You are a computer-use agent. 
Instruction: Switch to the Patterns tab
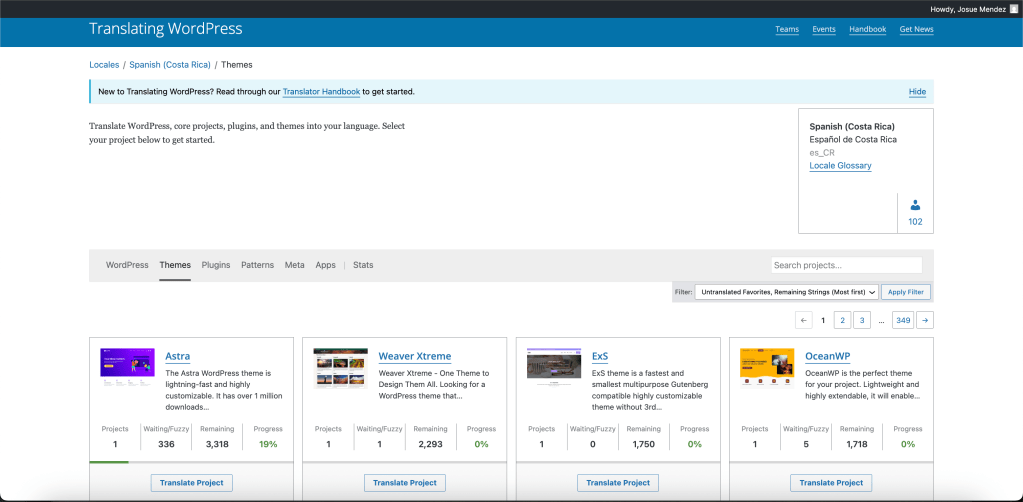(x=257, y=265)
